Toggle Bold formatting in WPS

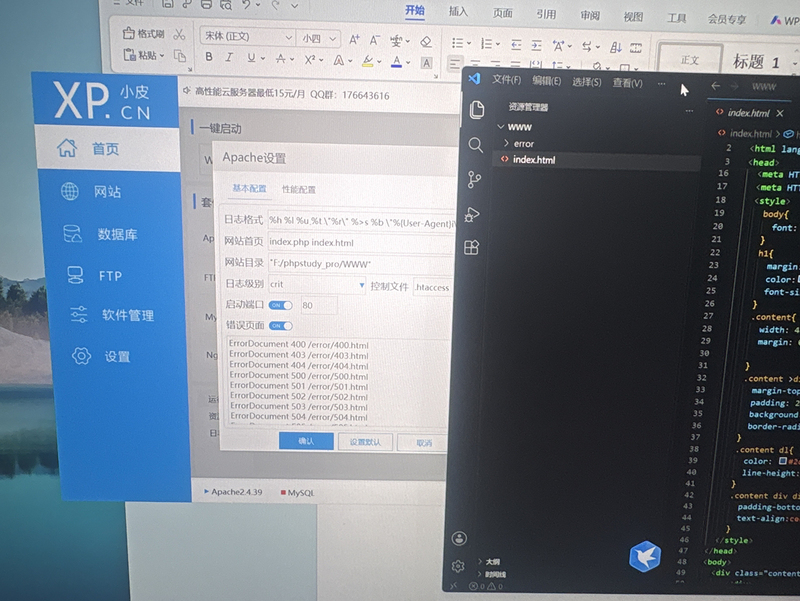click(x=209, y=57)
